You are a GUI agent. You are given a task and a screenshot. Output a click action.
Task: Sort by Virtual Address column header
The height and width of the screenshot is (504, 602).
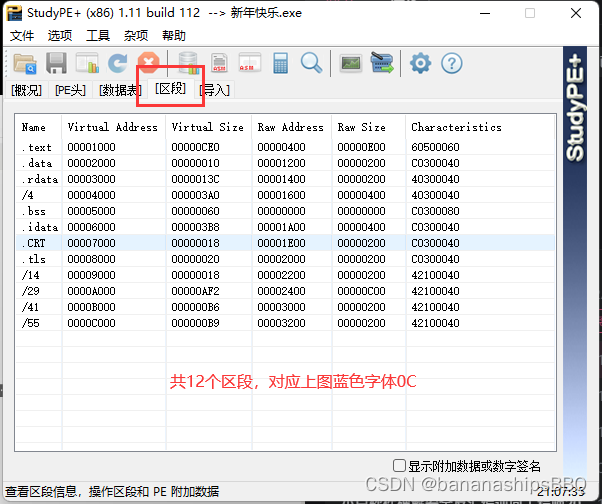pos(114,127)
